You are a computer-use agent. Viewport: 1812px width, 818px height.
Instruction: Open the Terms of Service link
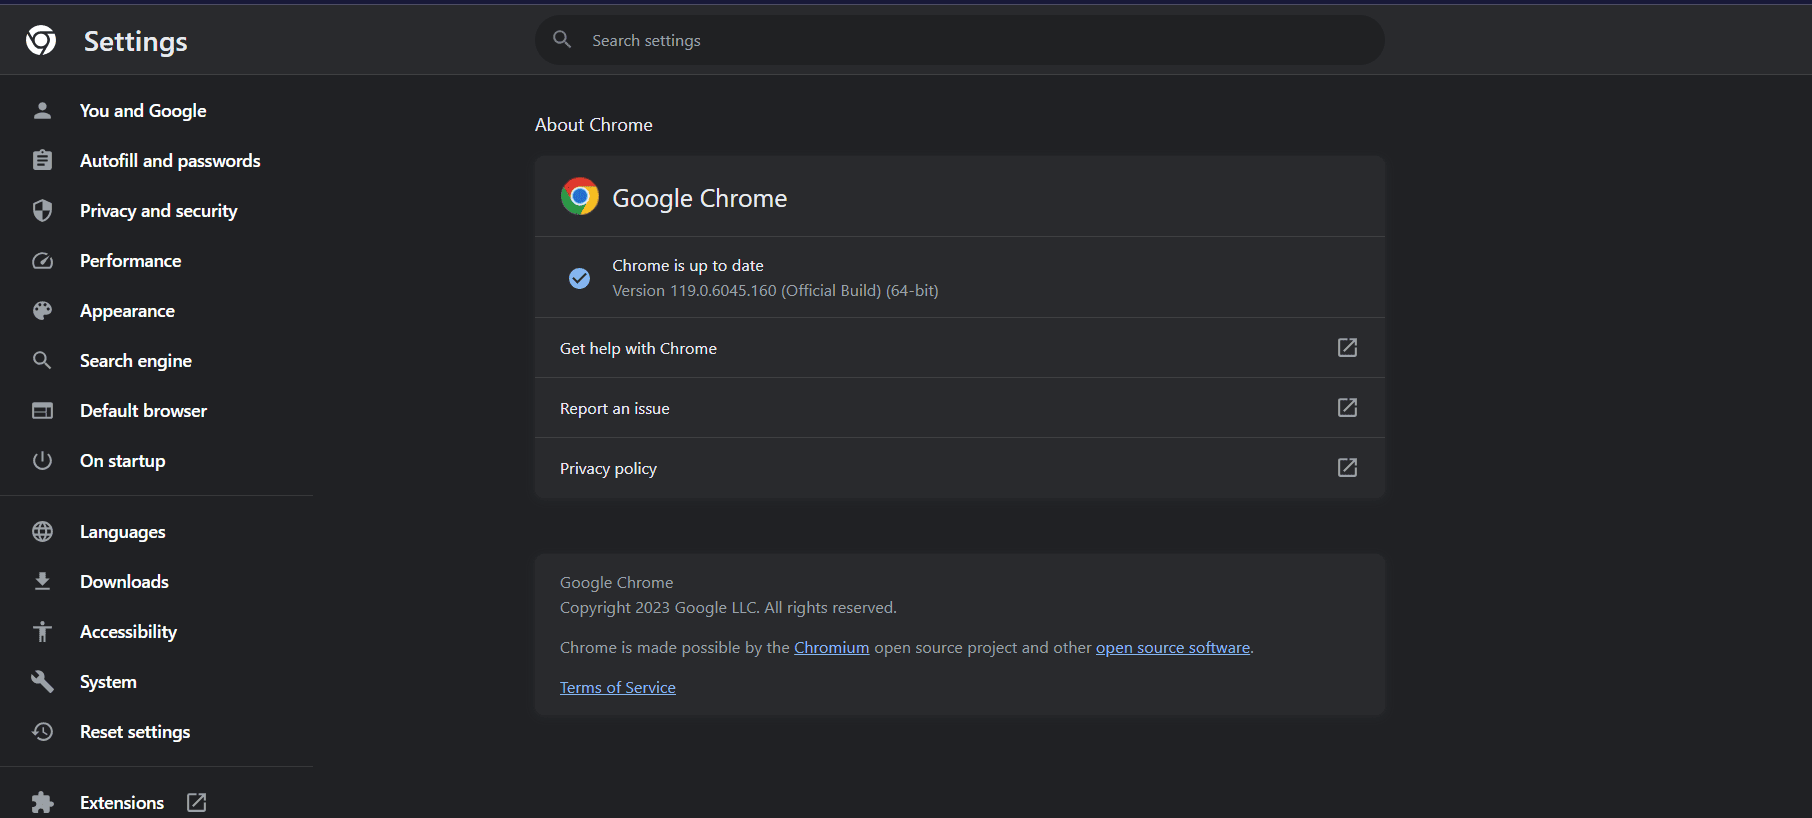(x=618, y=687)
